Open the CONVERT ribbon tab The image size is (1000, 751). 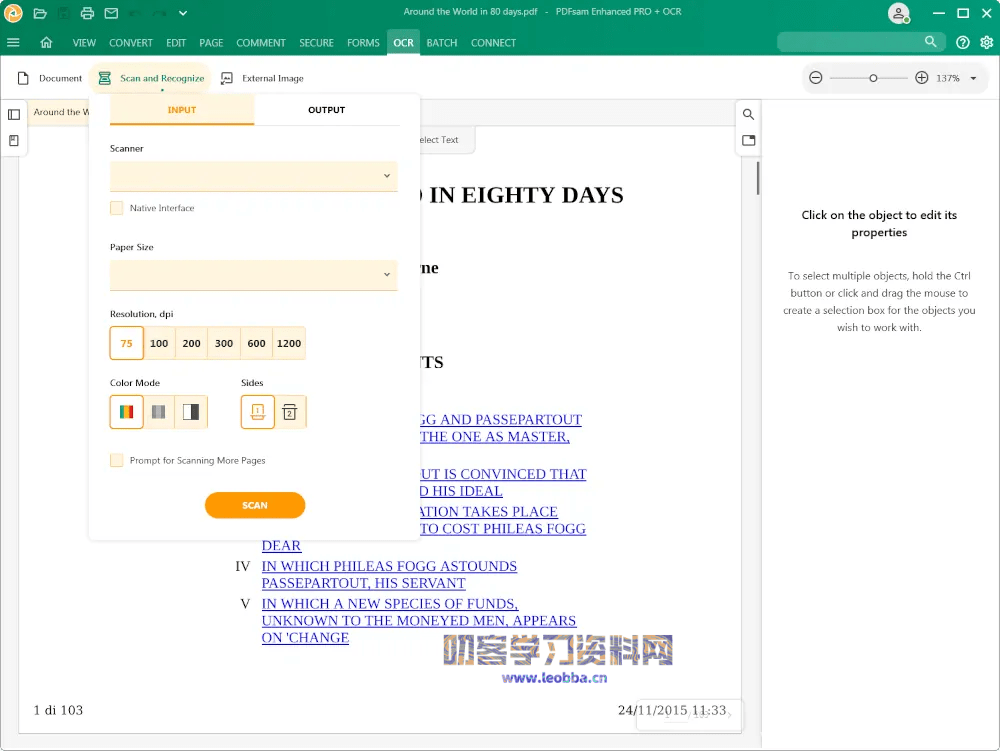[131, 43]
